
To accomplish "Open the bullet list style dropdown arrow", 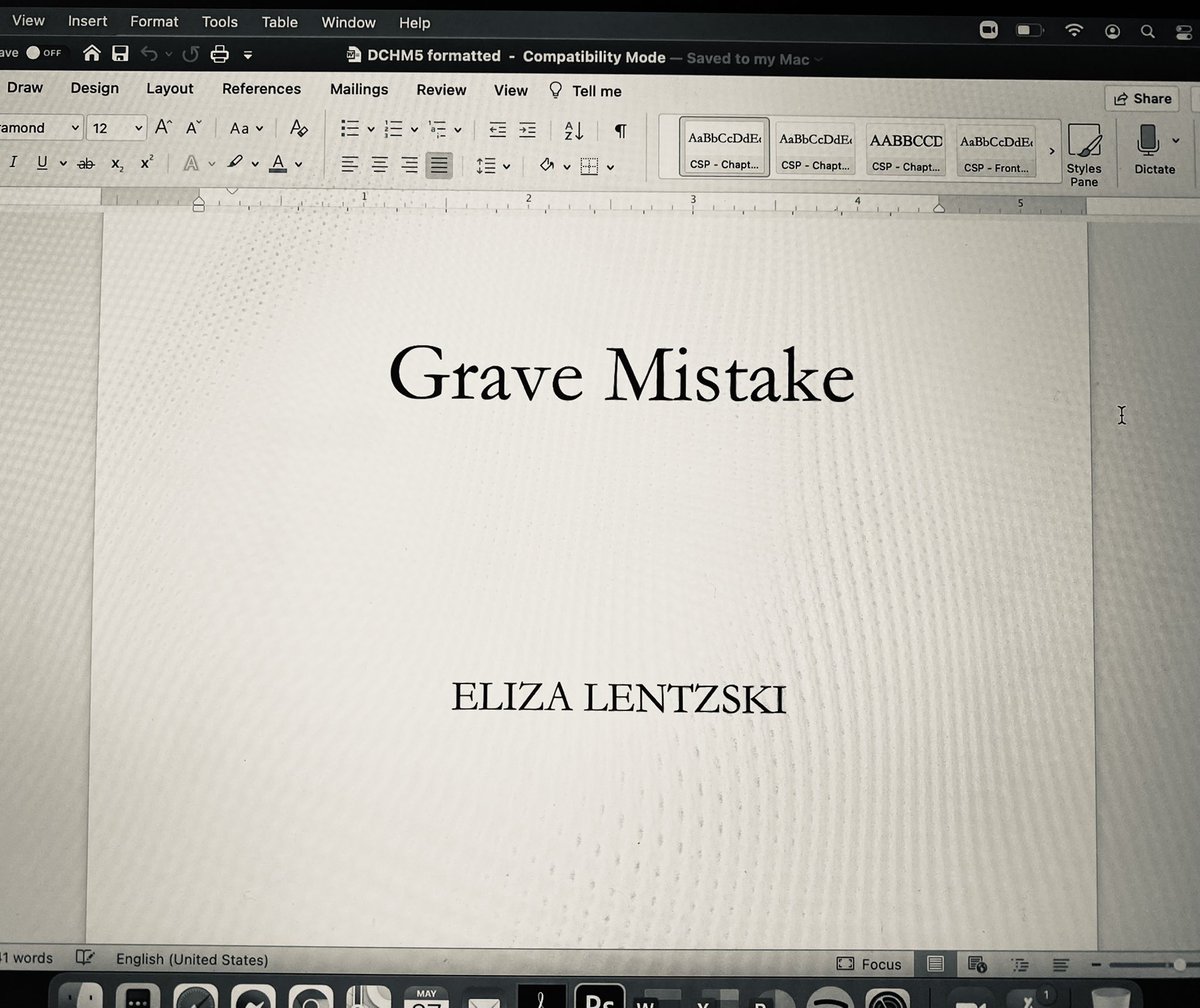I will (x=371, y=129).
